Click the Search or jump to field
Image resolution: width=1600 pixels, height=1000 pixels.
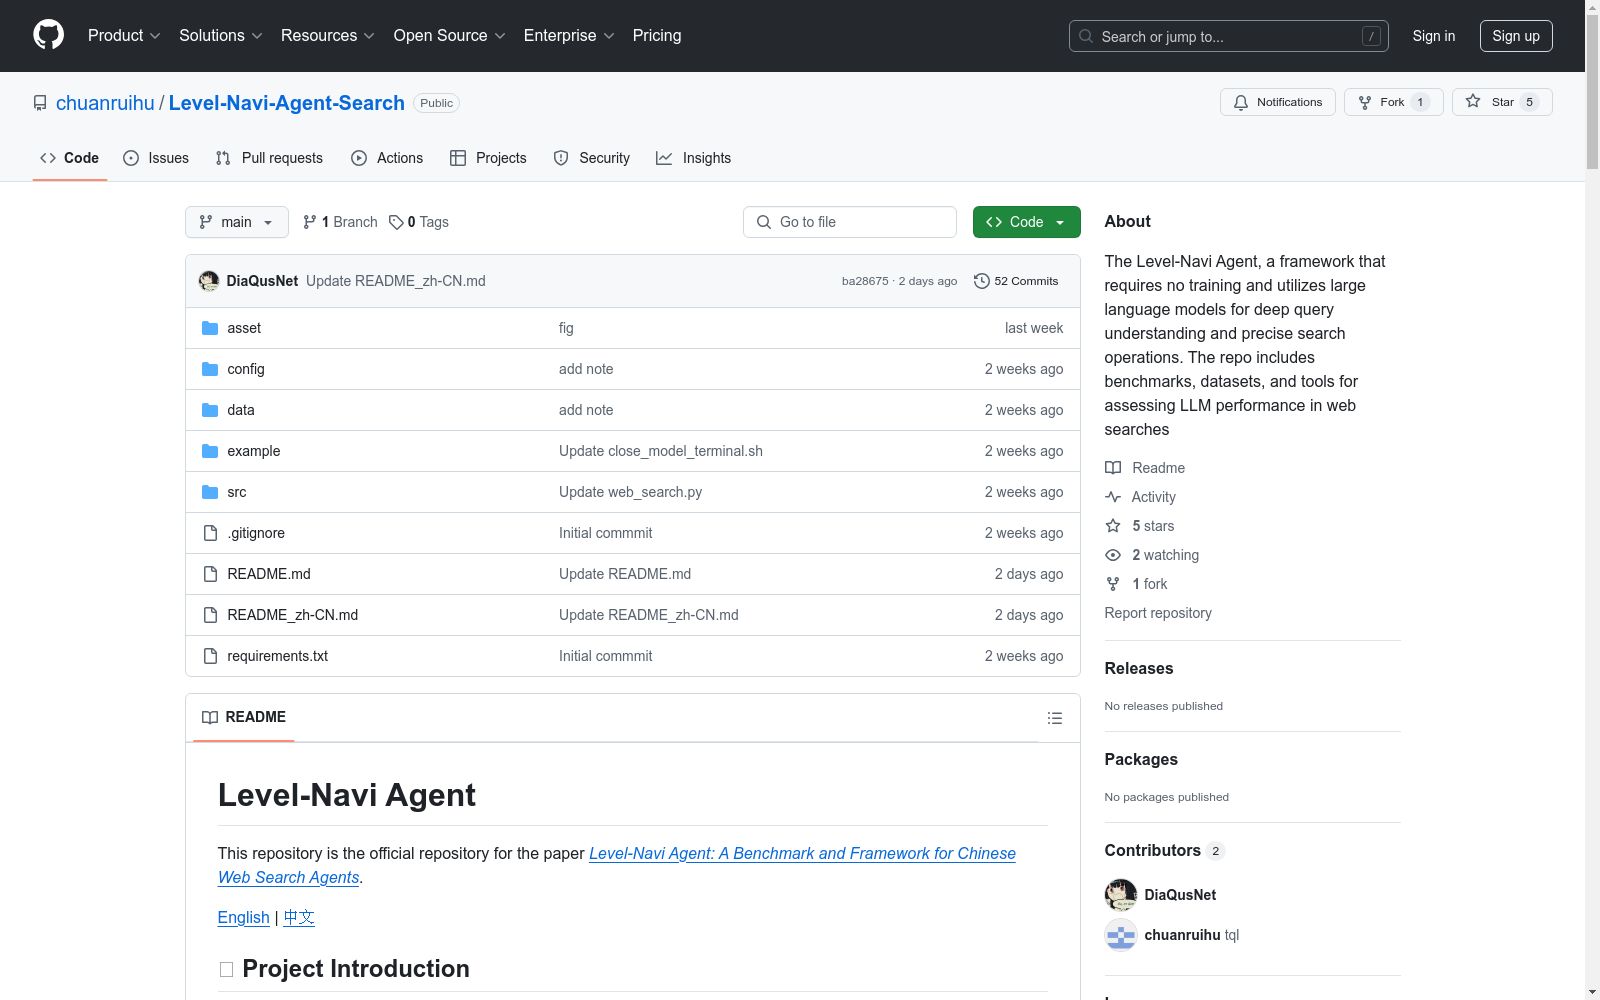point(1229,36)
